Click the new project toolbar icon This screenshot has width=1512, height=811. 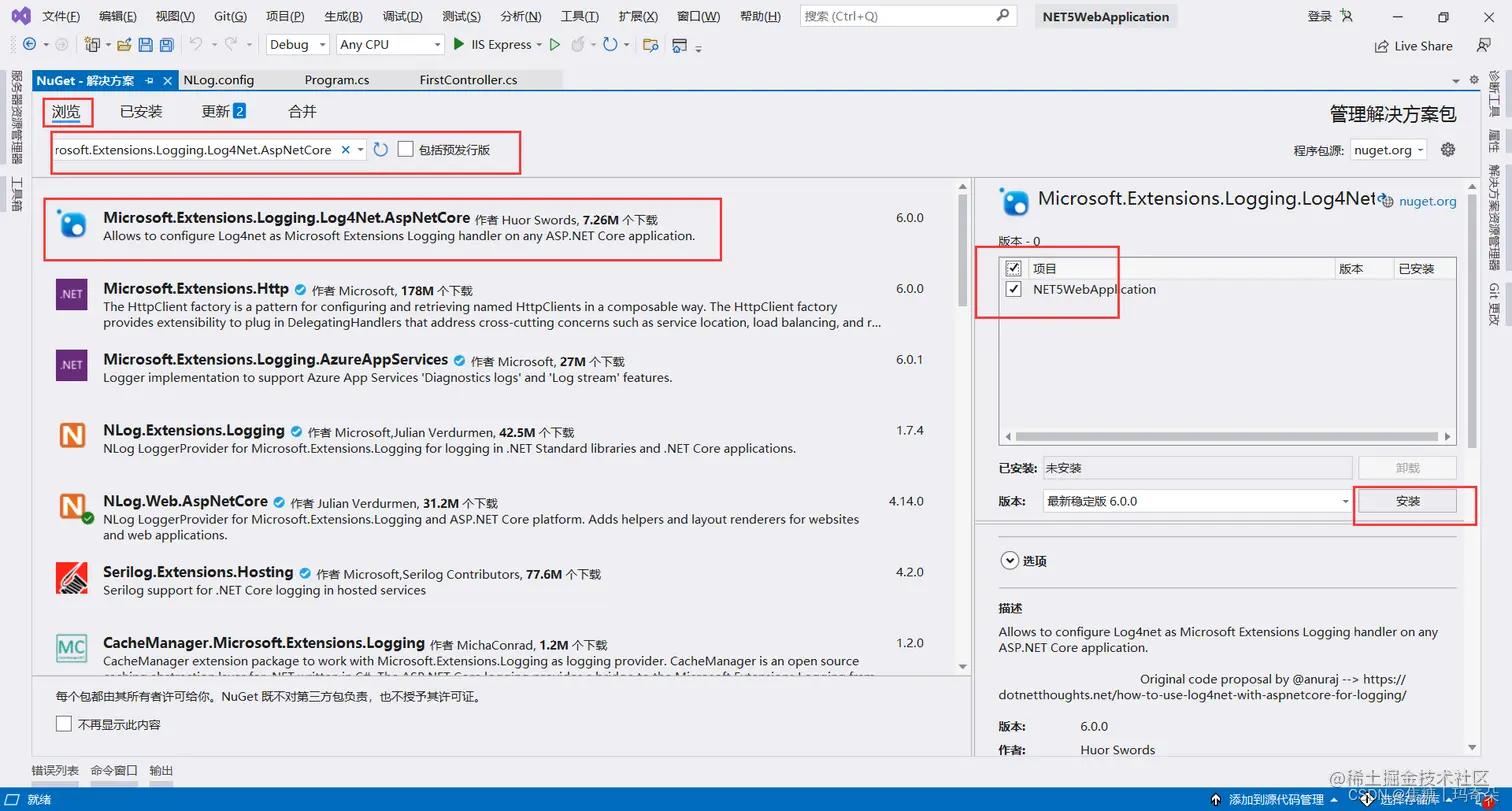(x=92, y=45)
